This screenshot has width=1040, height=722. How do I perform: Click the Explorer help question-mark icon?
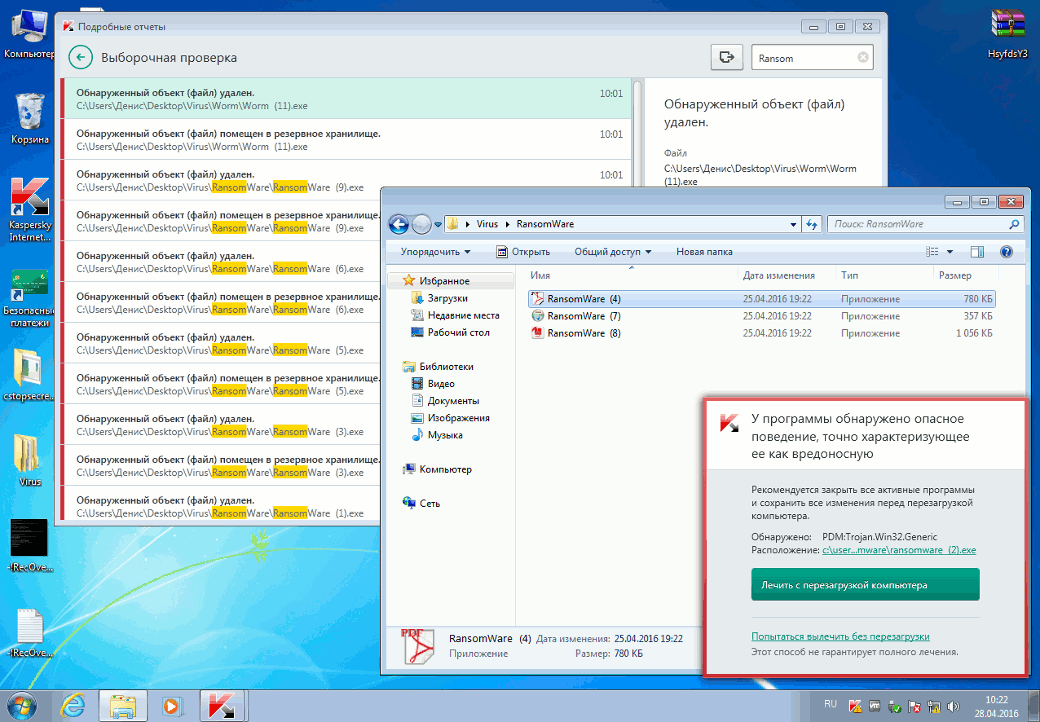(1006, 252)
